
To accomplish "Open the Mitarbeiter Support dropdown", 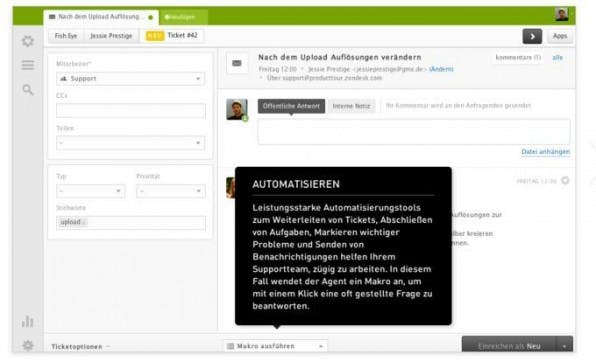I will 130,79.
